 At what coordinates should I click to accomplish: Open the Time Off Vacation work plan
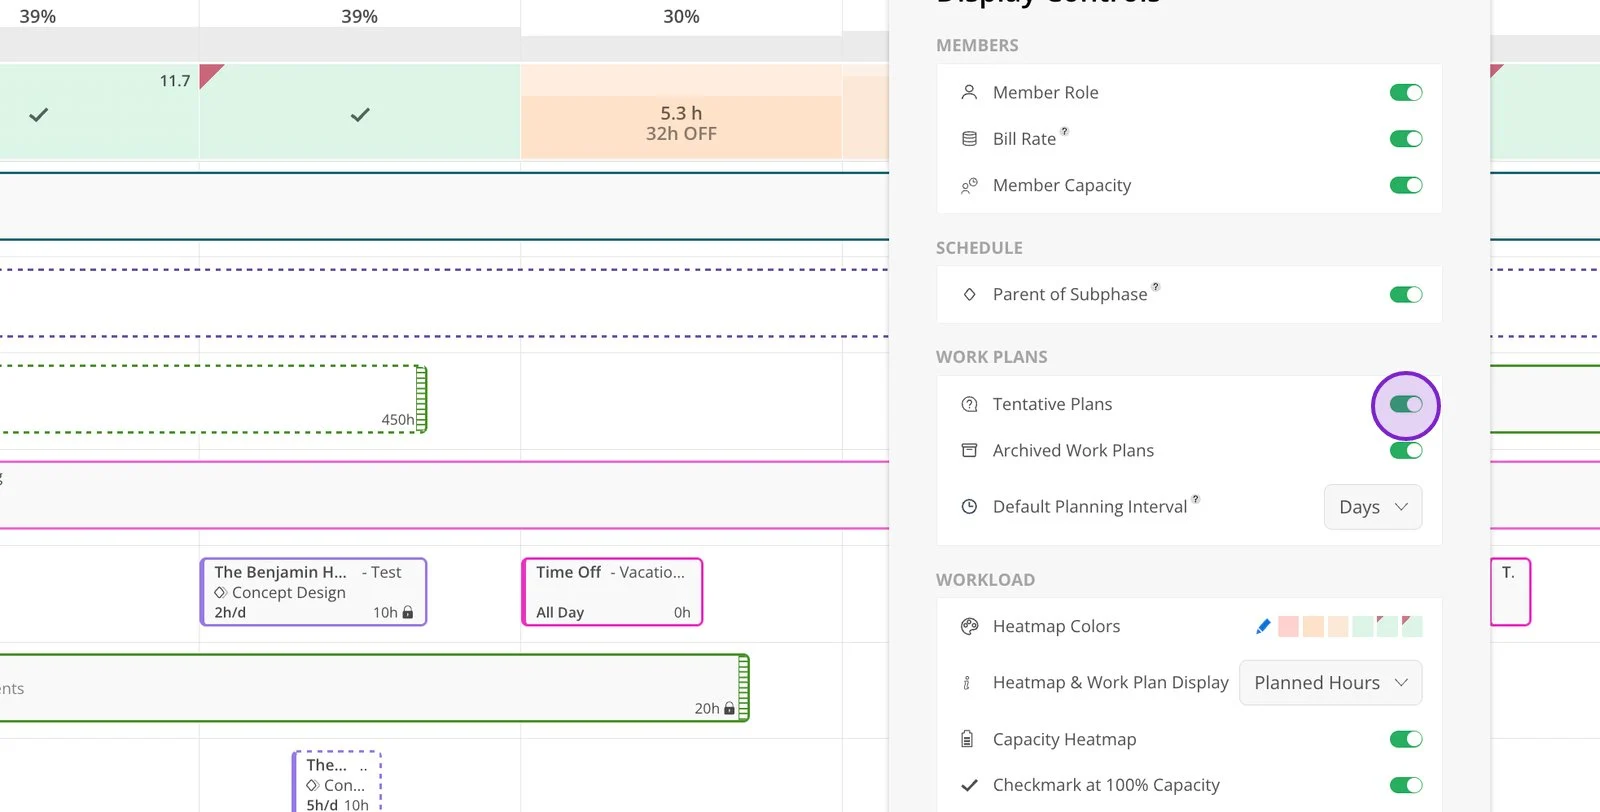pos(612,592)
